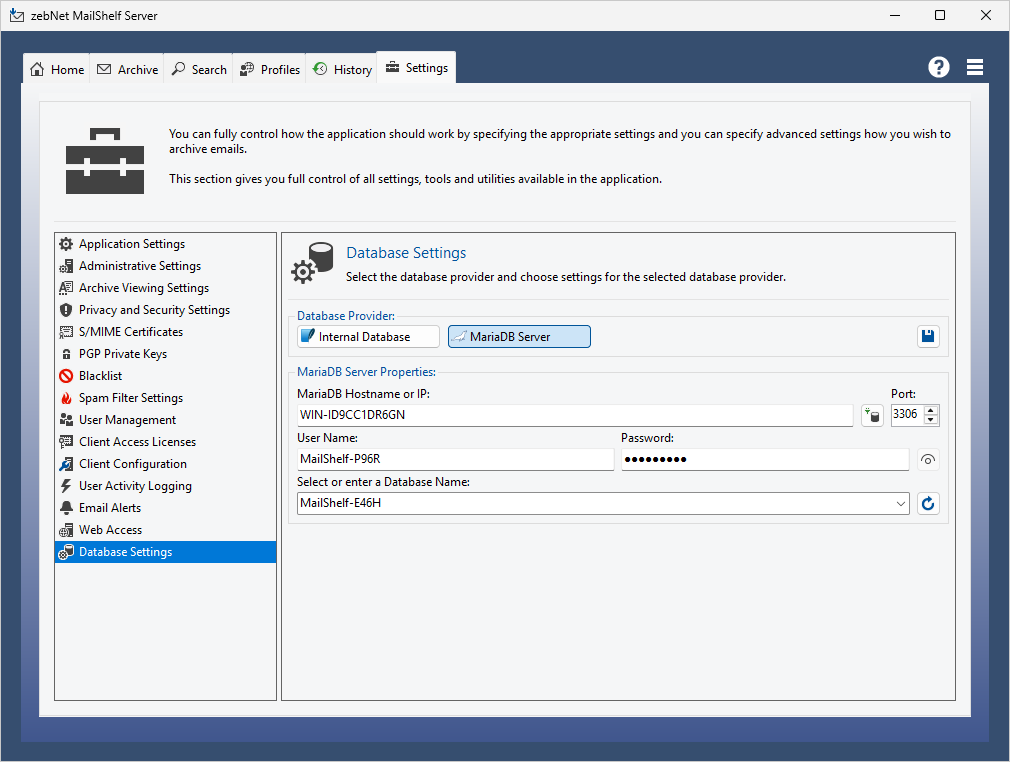Image resolution: width=1010 pixels, height=762 pixels.
Task: Click the save database settings floppy icon
Action: click(x=928, y=337)
